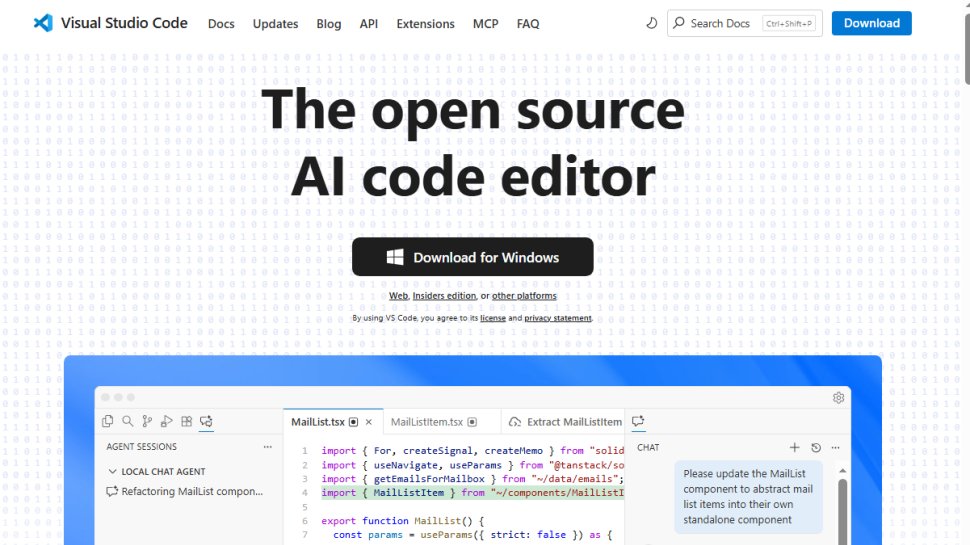
Task: Click the chat bubble icon above CHAT panel
Action: pos(638,421)
